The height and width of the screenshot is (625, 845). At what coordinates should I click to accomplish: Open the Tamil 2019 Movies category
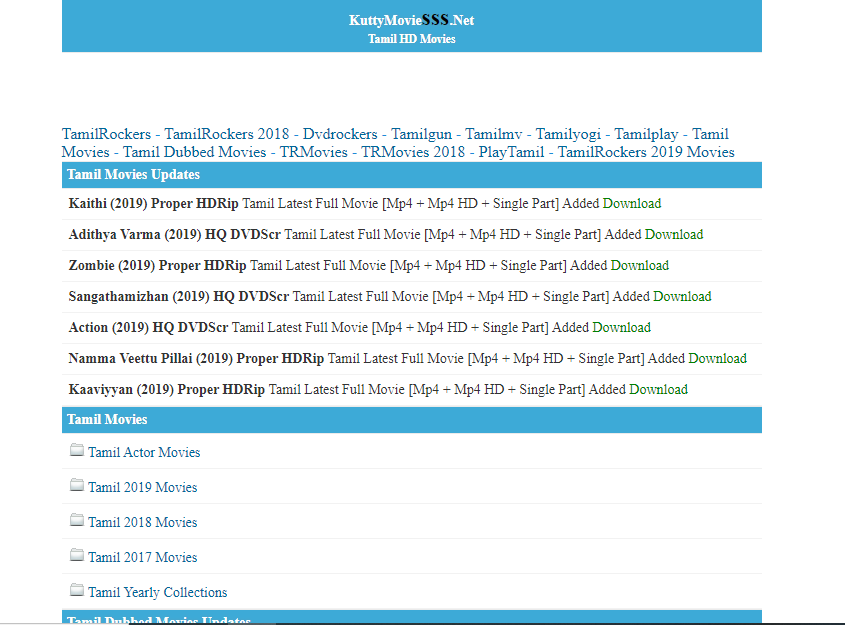pos(142,487)
